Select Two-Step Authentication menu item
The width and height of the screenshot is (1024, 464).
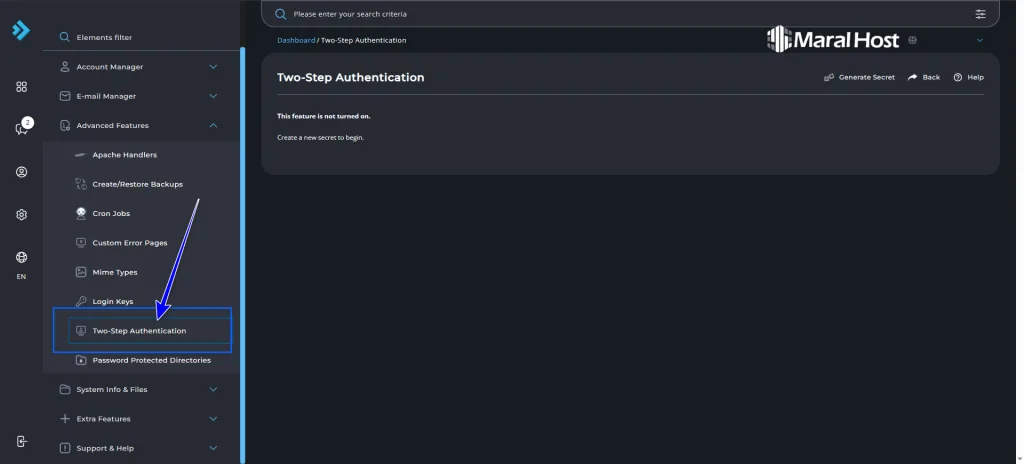coord(139,331)
